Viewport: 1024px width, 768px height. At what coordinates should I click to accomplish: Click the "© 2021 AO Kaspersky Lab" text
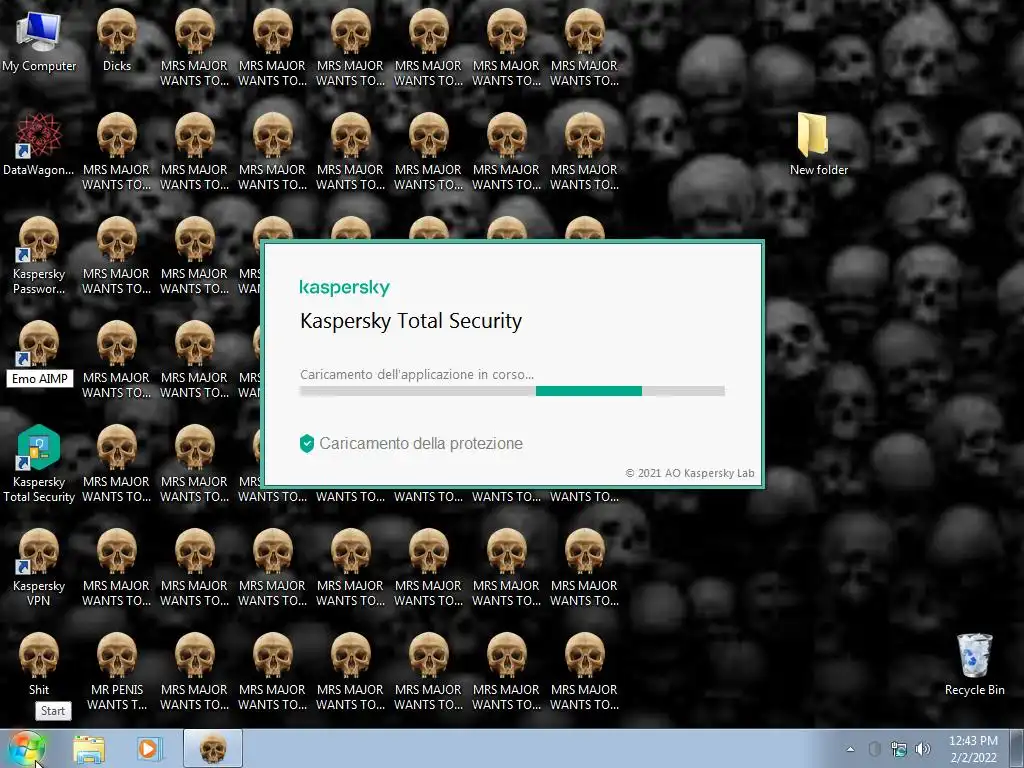tap(690, 473)
